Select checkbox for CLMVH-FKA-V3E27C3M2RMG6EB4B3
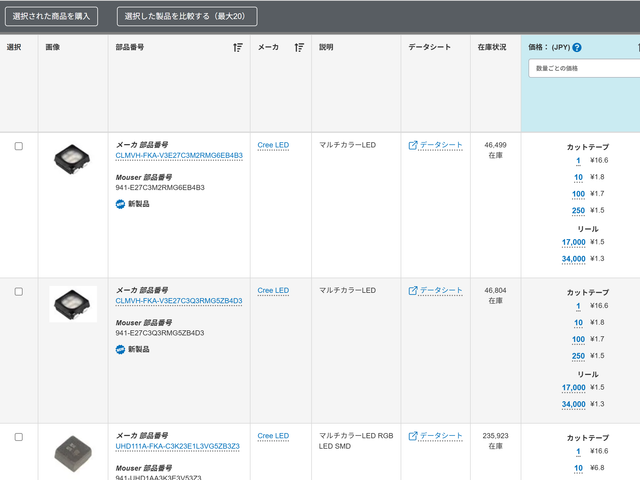 [19, 146]
